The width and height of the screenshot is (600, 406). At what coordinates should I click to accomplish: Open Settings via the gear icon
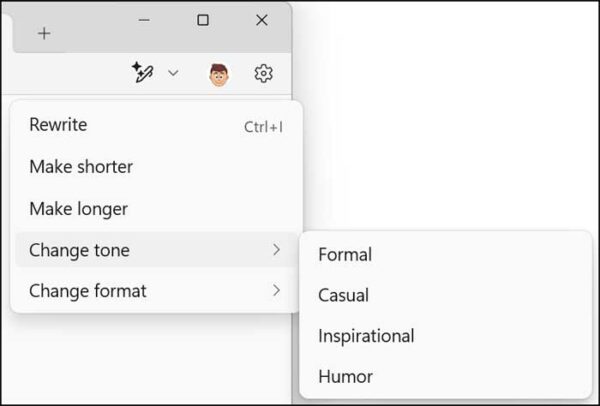click(263, 73)
